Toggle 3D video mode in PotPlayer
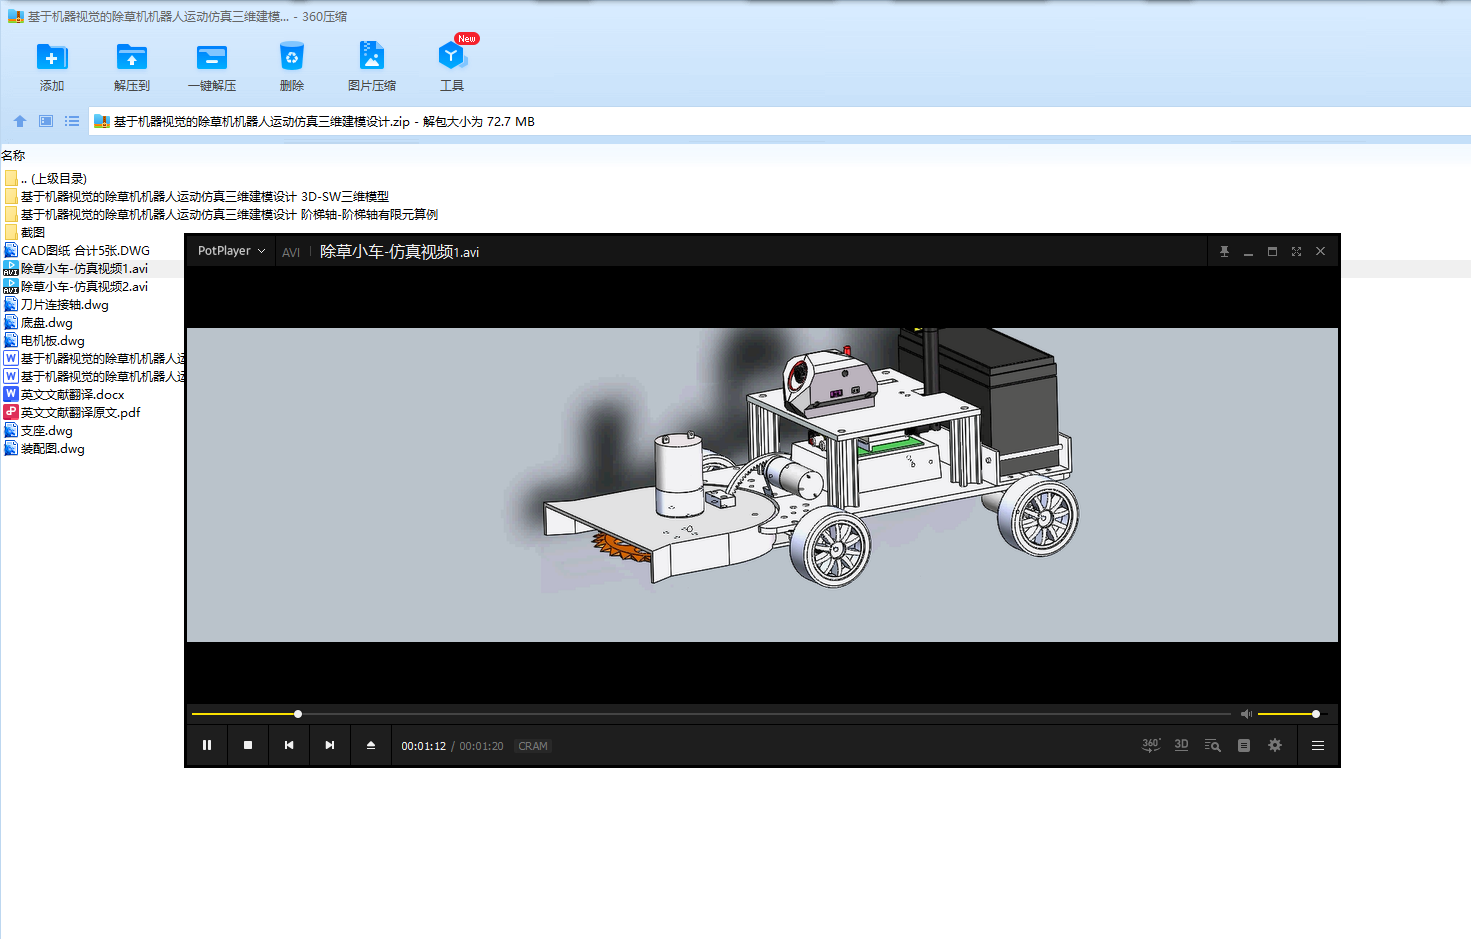Image resolution: width=1471 pixels, height=939 pixels. 1181,745
